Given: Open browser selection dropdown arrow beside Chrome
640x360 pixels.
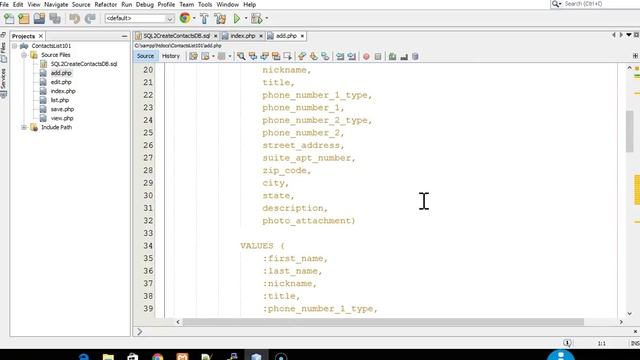Looking at the screenshot, I should [194, 18].
